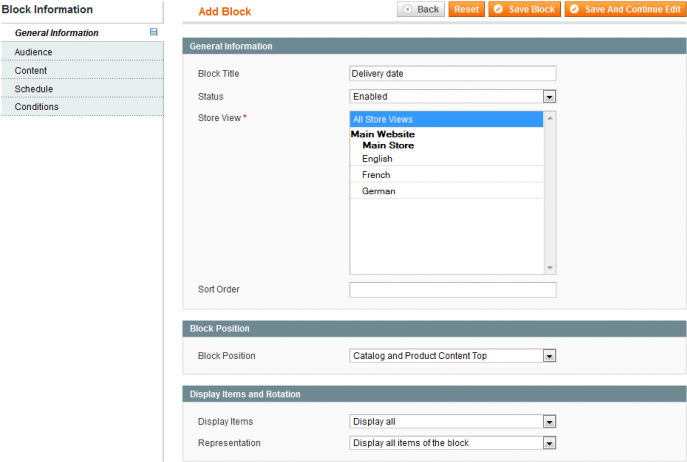Image resolution: width=687 pixels, height=462 pixels.
Task: Click into the Block Title field
Action: [453, 74]
